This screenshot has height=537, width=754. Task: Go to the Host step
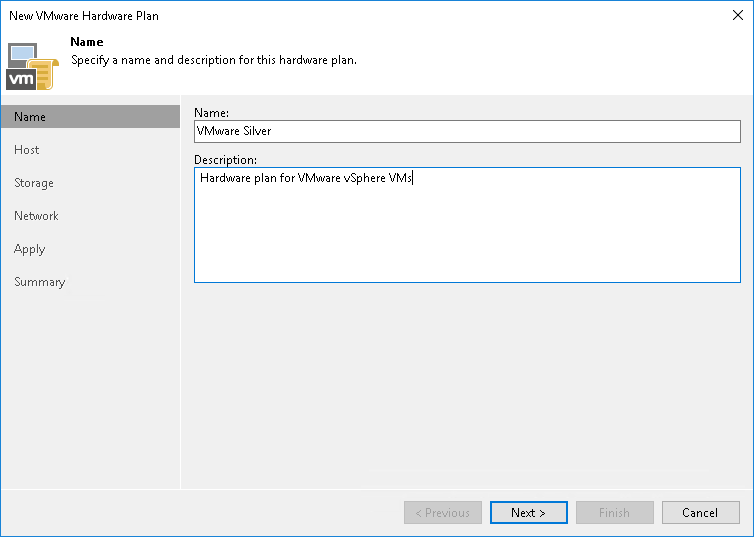27,150
